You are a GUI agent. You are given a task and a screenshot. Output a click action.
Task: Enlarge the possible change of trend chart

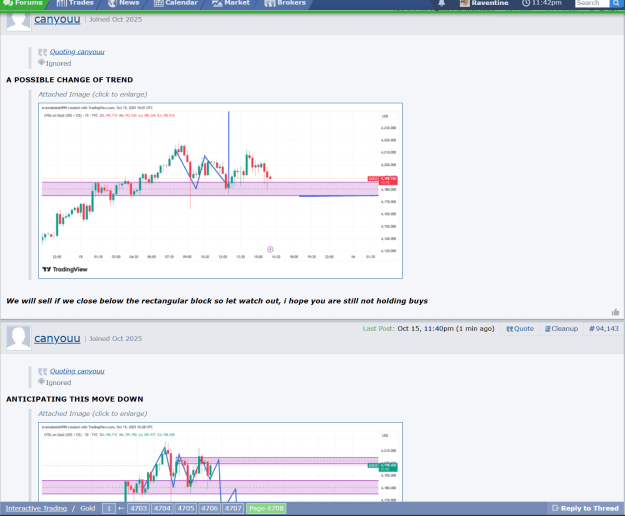tap(220, 190)
